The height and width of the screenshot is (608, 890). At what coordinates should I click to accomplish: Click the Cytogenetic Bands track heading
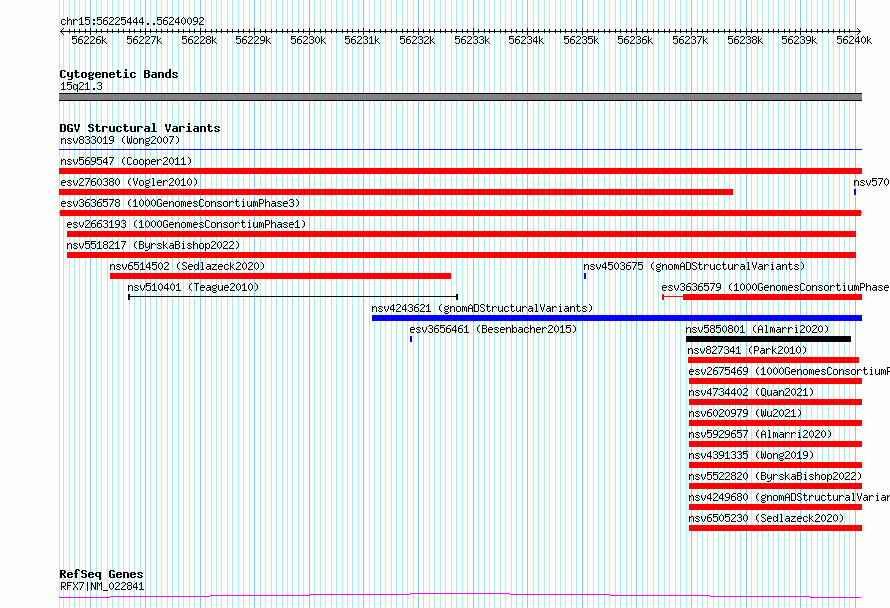(x=119, y=74)
